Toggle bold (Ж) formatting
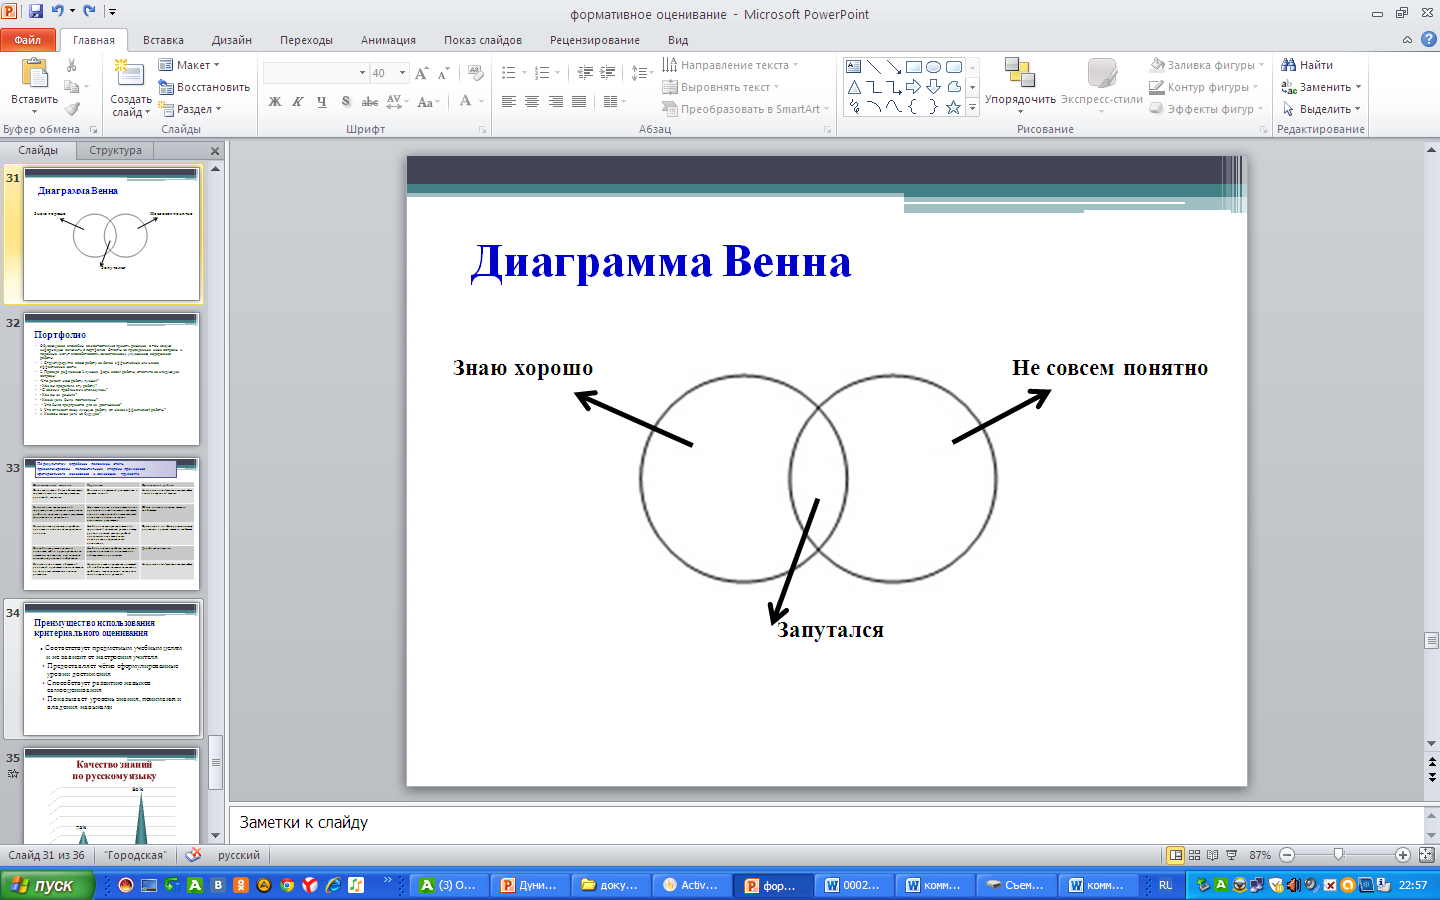The image size is (1440, 900). coord(275,102)
